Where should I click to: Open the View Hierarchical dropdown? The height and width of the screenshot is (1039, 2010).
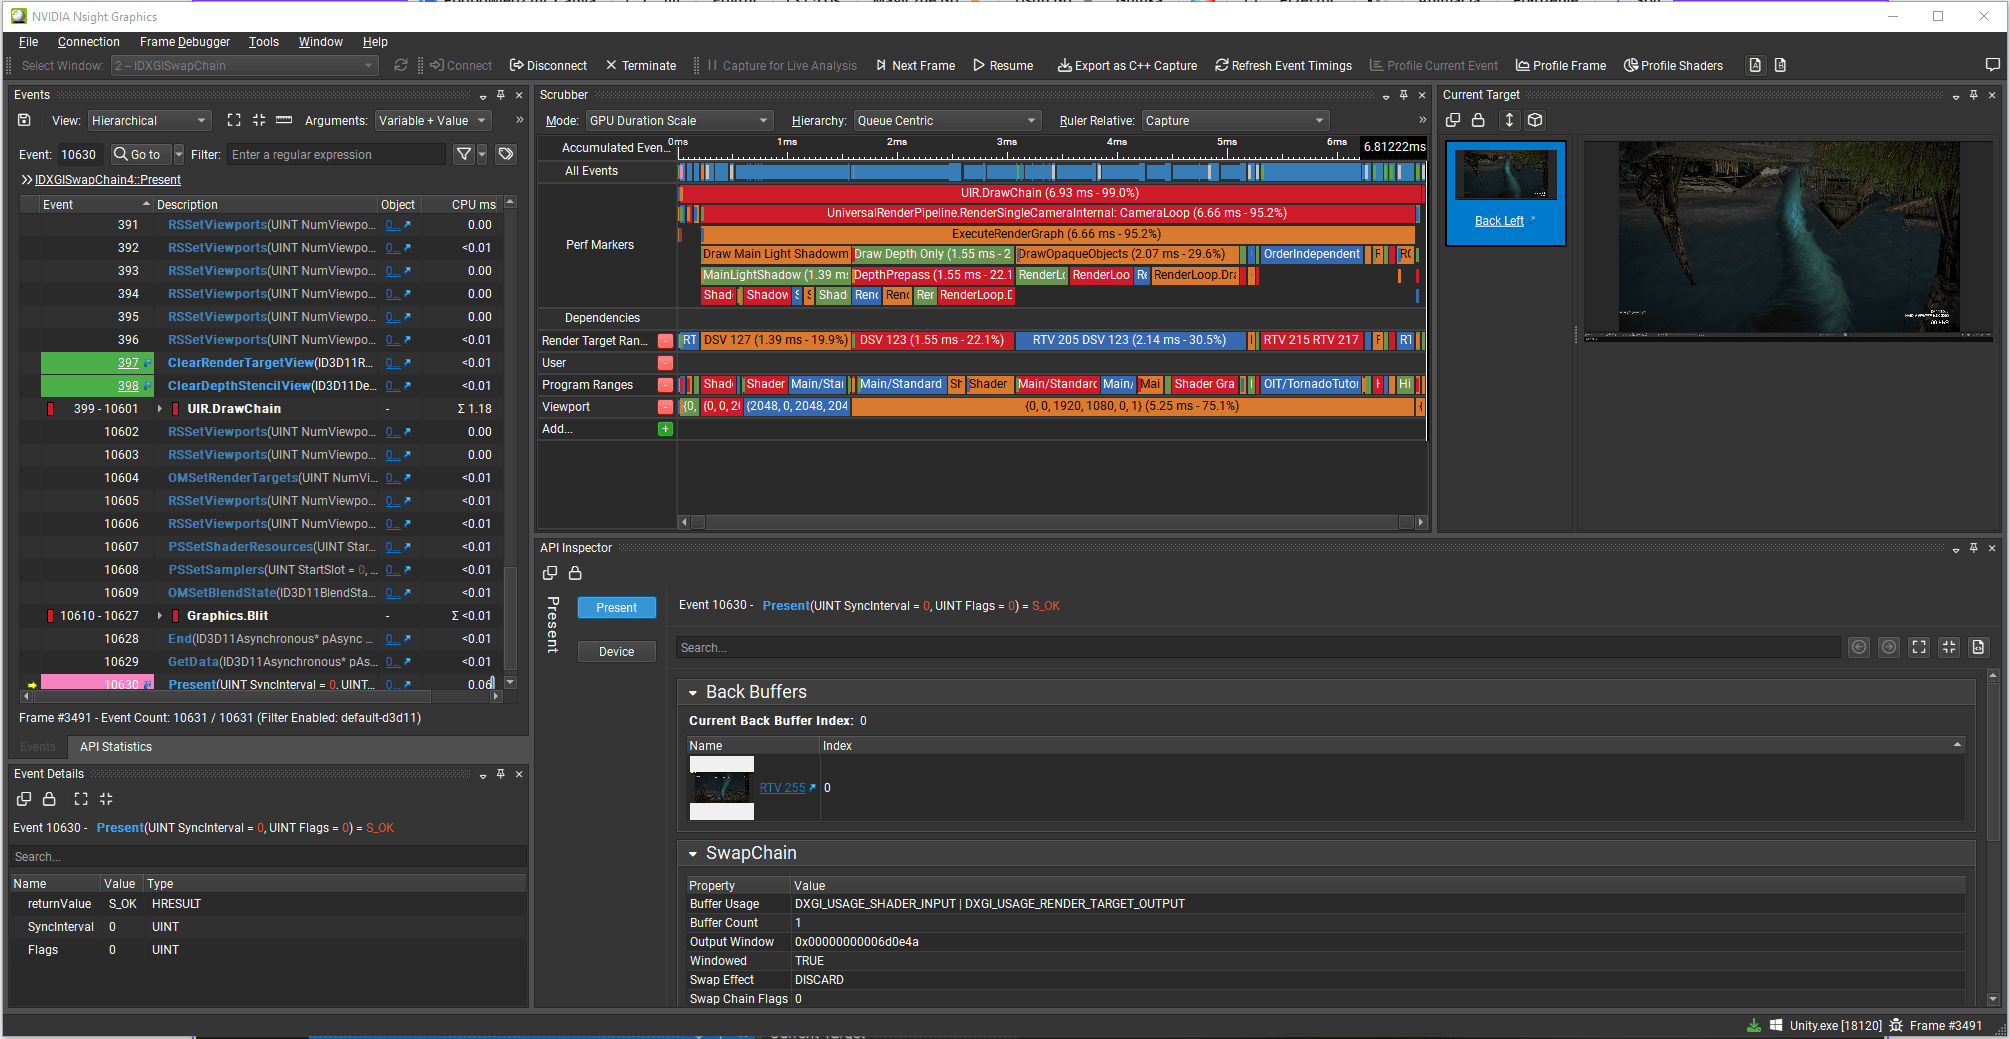[x=148, y=121]
